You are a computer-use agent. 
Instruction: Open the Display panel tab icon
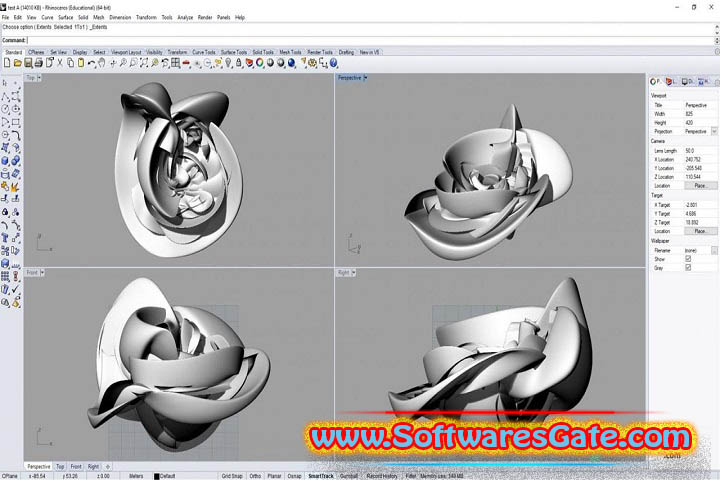pyautogui.click(x=687, y=82)
